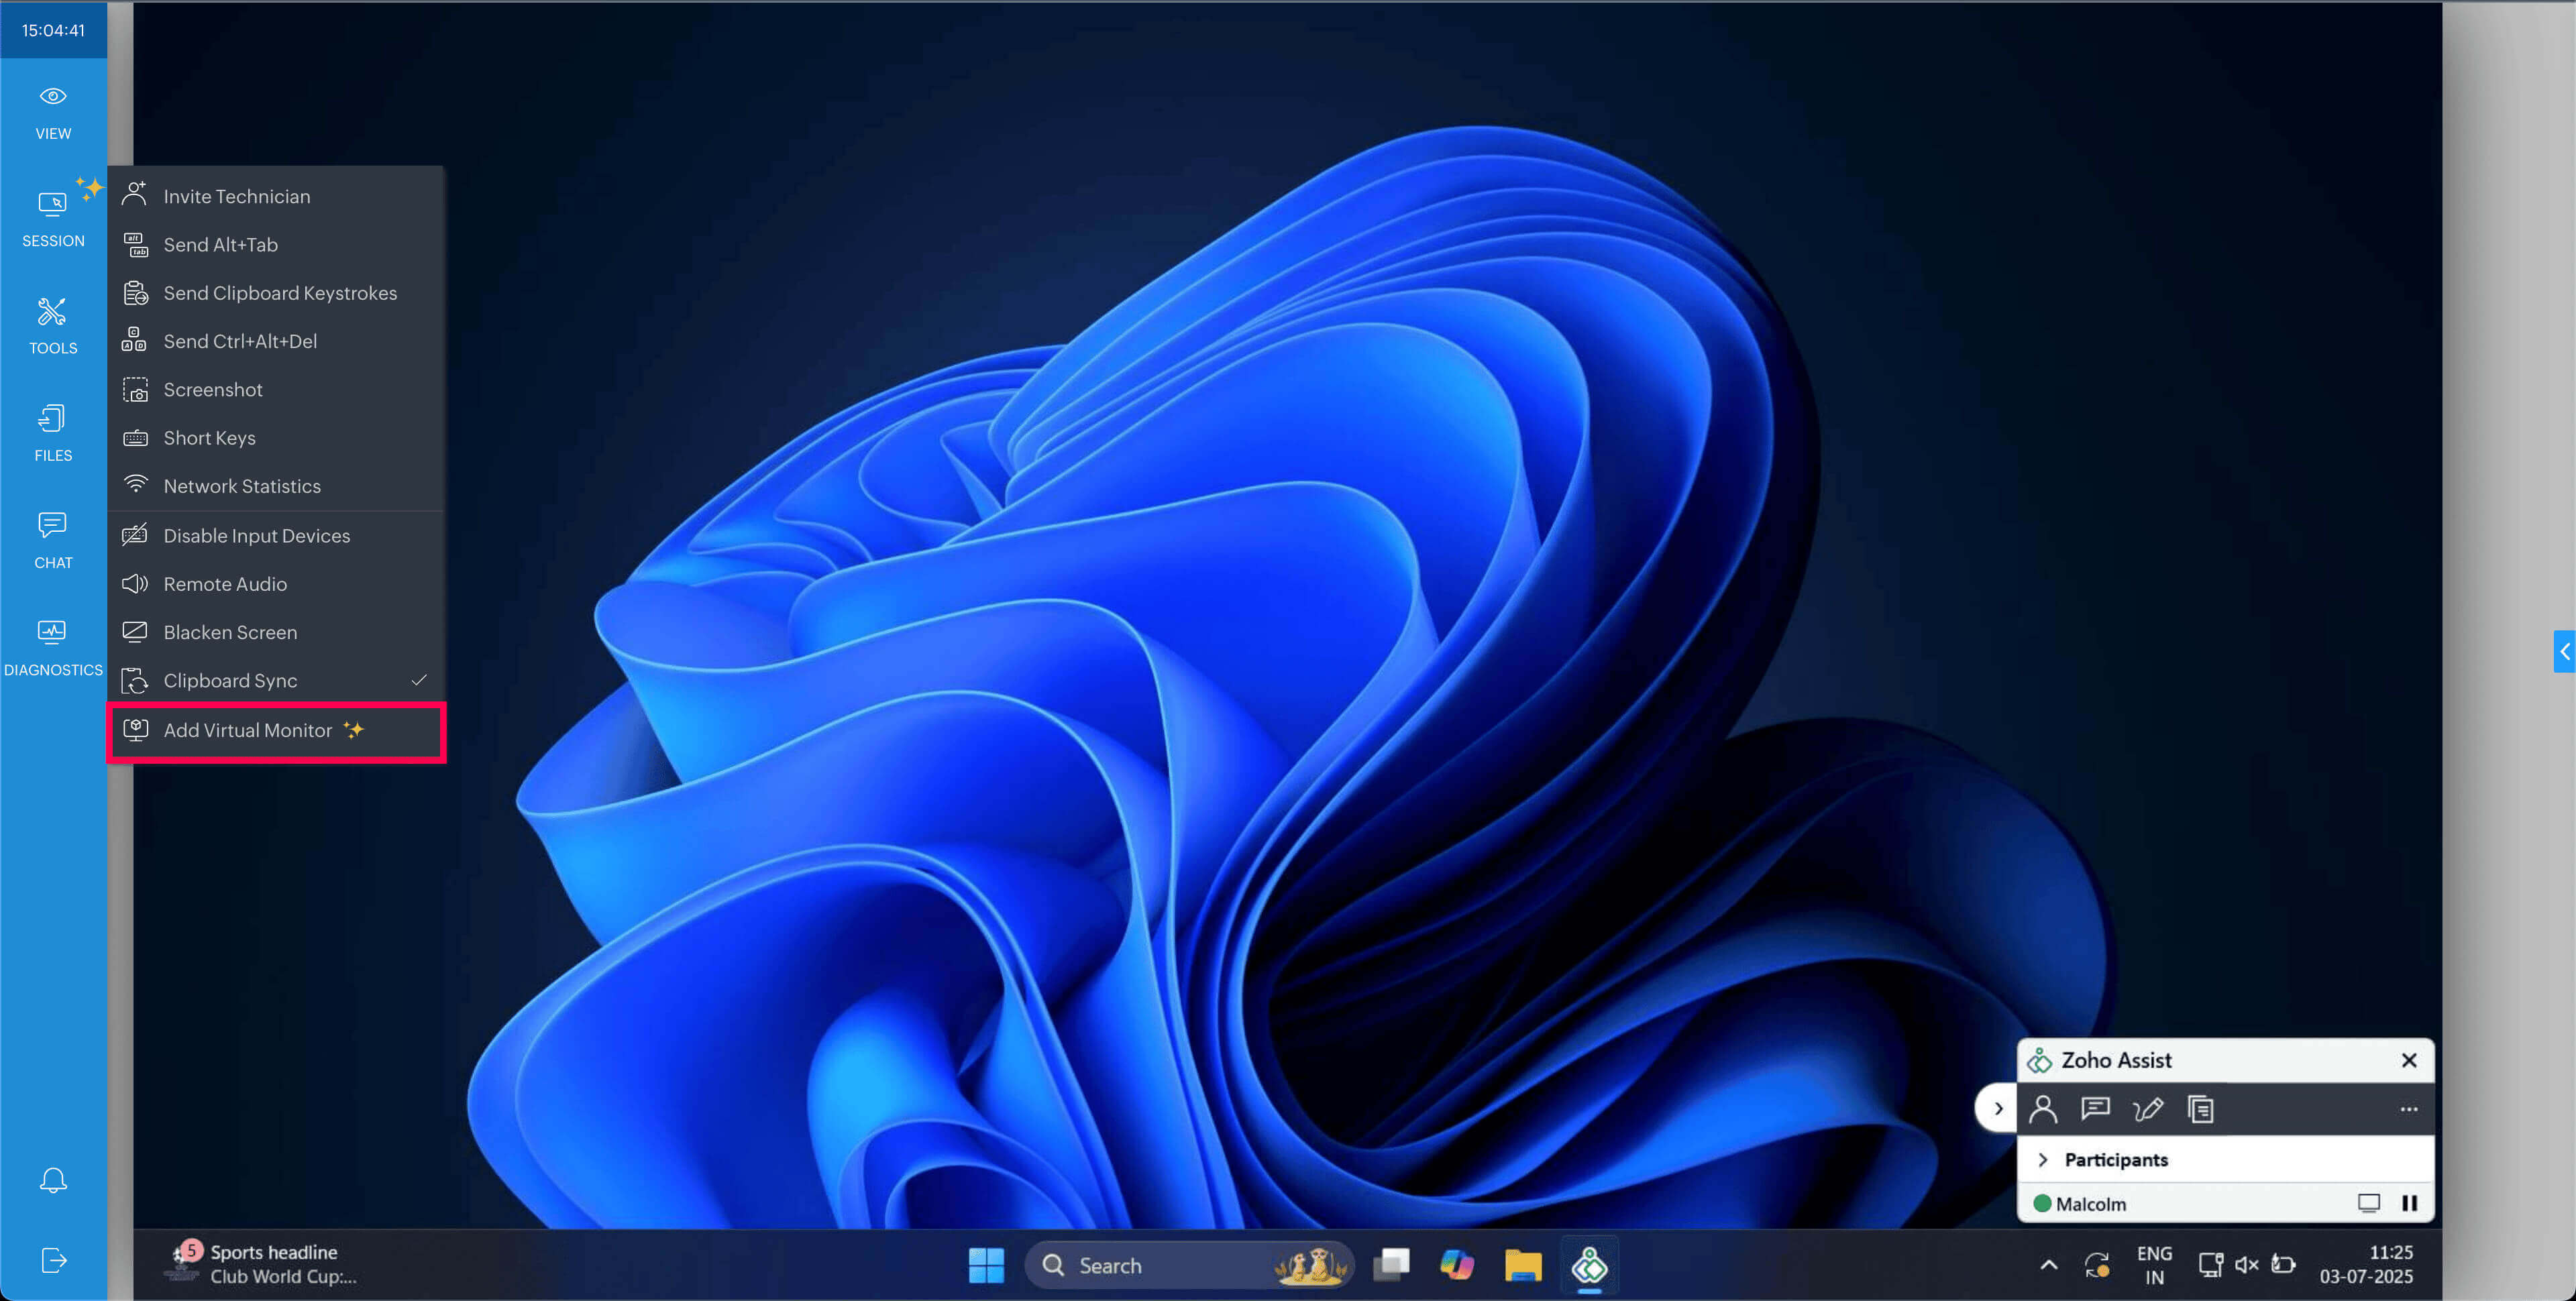This screenshot has height=1301, width=2576.
Task: Pause sharing for Malcolm
Action: pyautogui.click(x=2409, y=1204)
